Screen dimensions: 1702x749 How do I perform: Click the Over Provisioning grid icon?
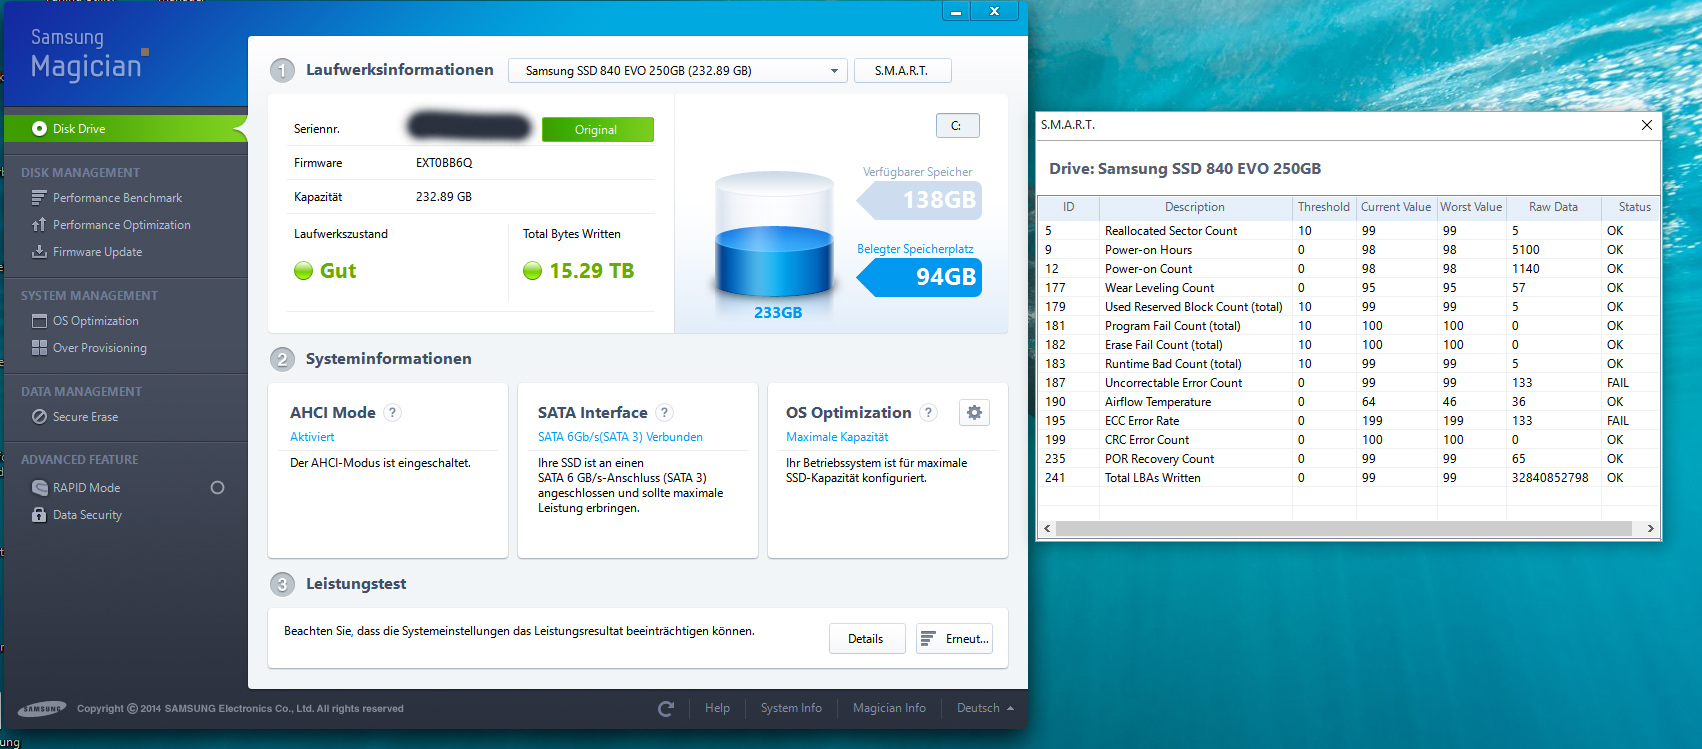tap(39, 348)
